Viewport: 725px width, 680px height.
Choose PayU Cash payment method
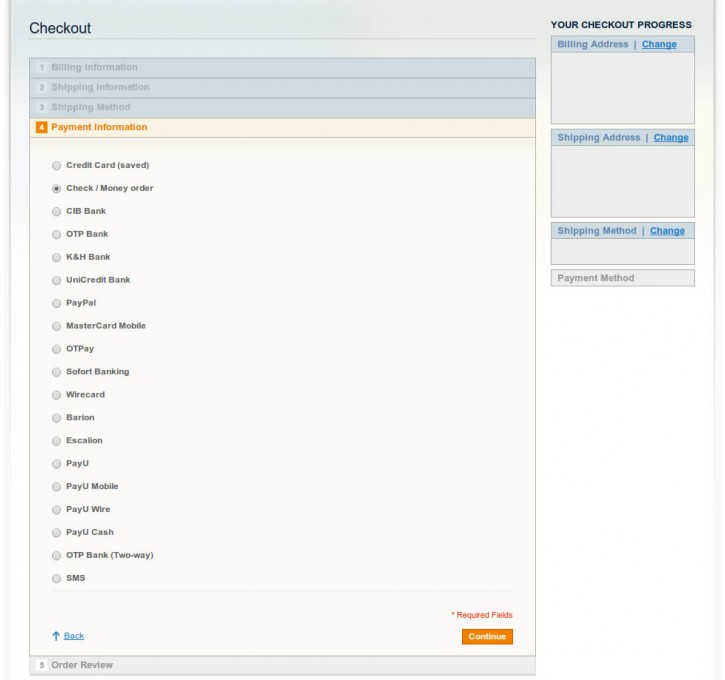[x=56, y=533]
